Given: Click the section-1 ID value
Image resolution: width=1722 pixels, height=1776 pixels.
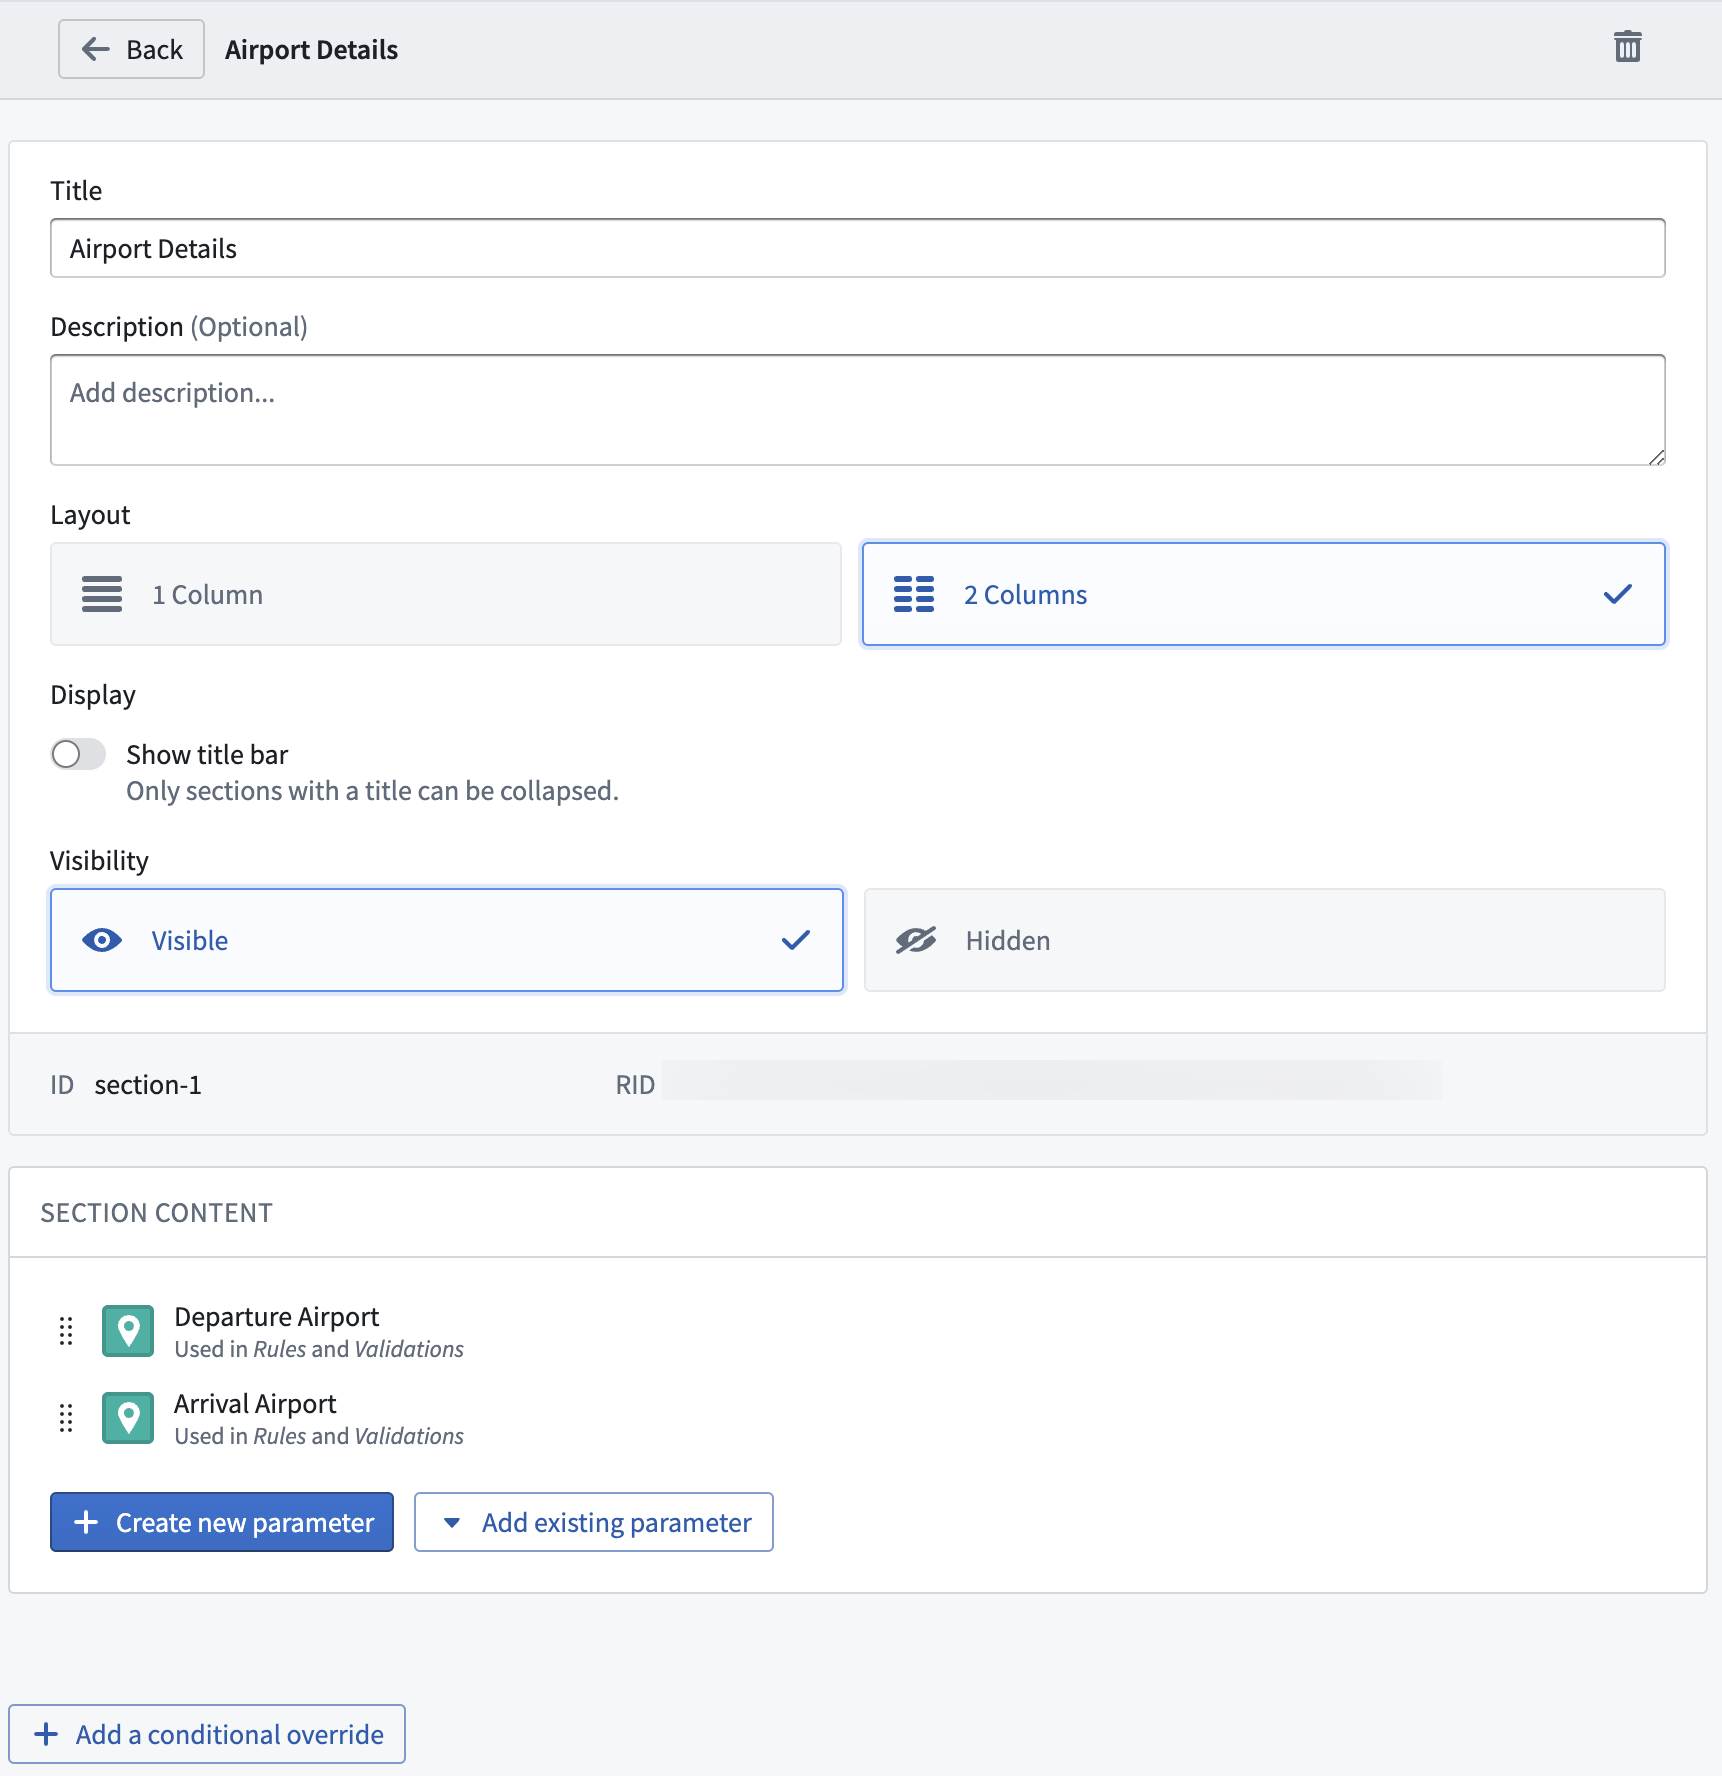Looking at the screenshot, I should click(148, 1085).
